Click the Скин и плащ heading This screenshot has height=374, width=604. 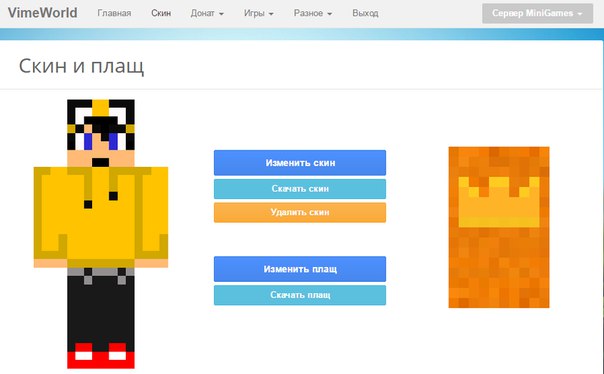click(x=81, y=66)
